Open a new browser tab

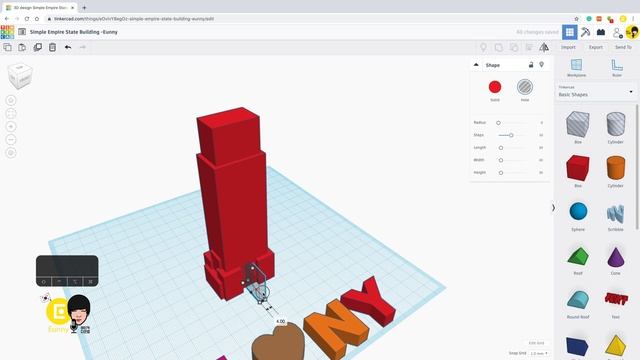(x=84, y=7)
